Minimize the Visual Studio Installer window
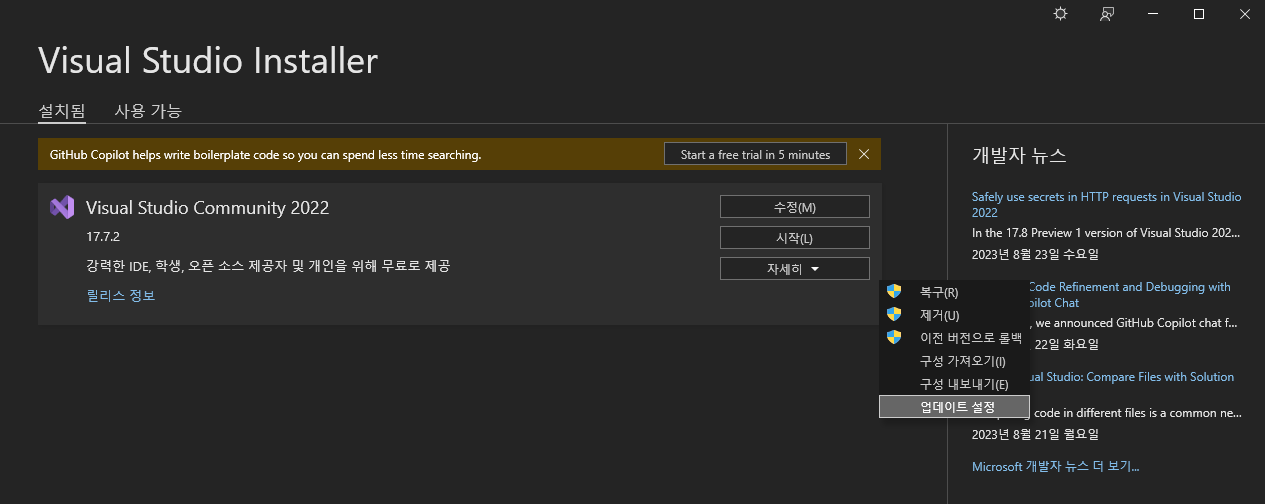 1153,14
